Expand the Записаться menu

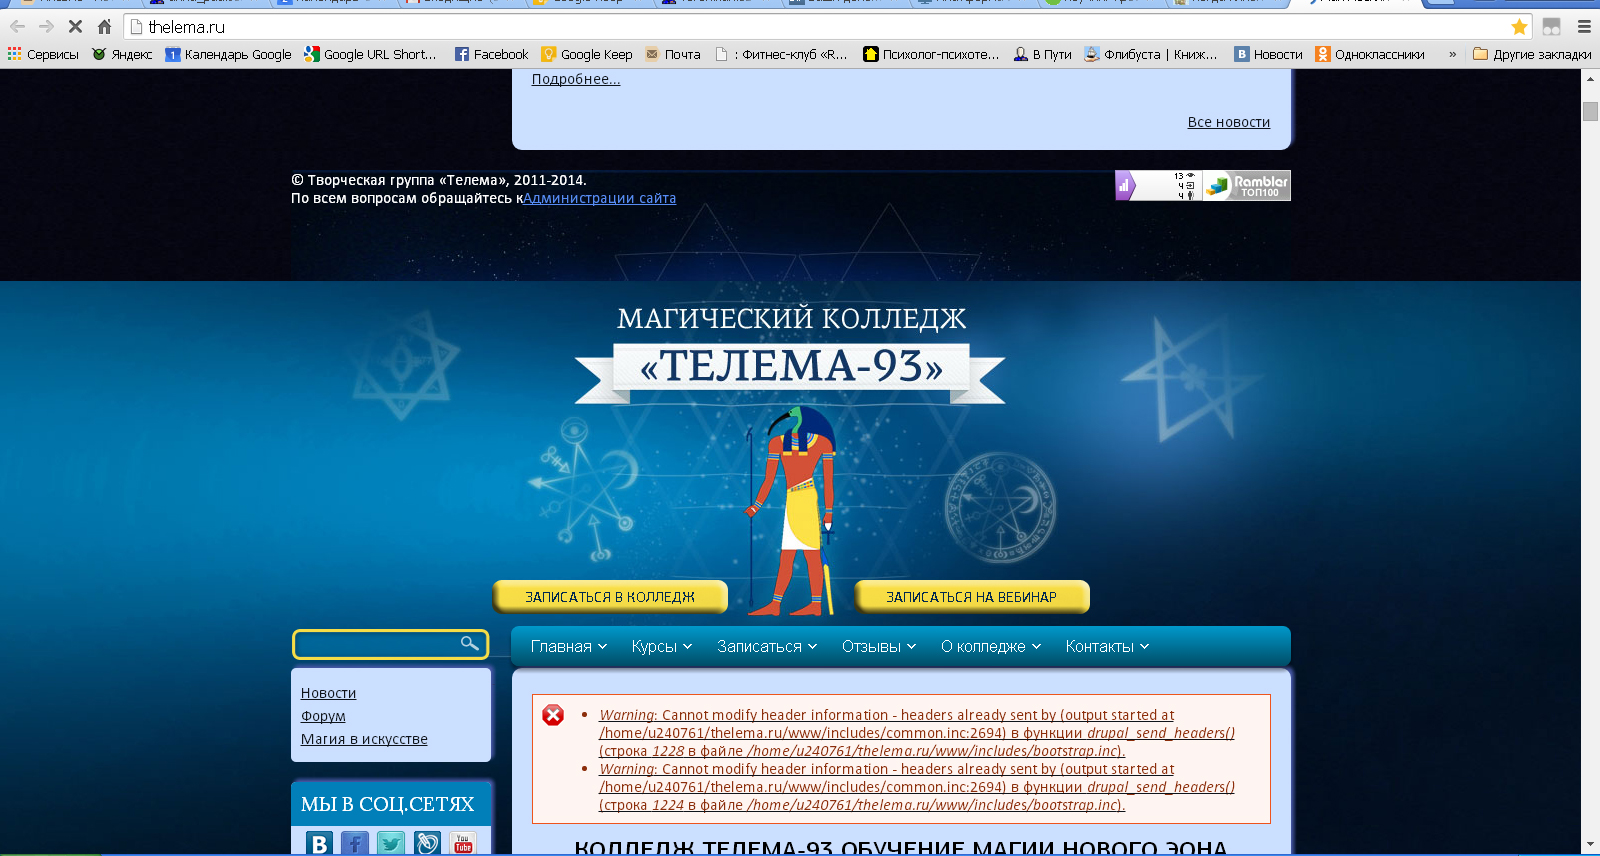767,647
